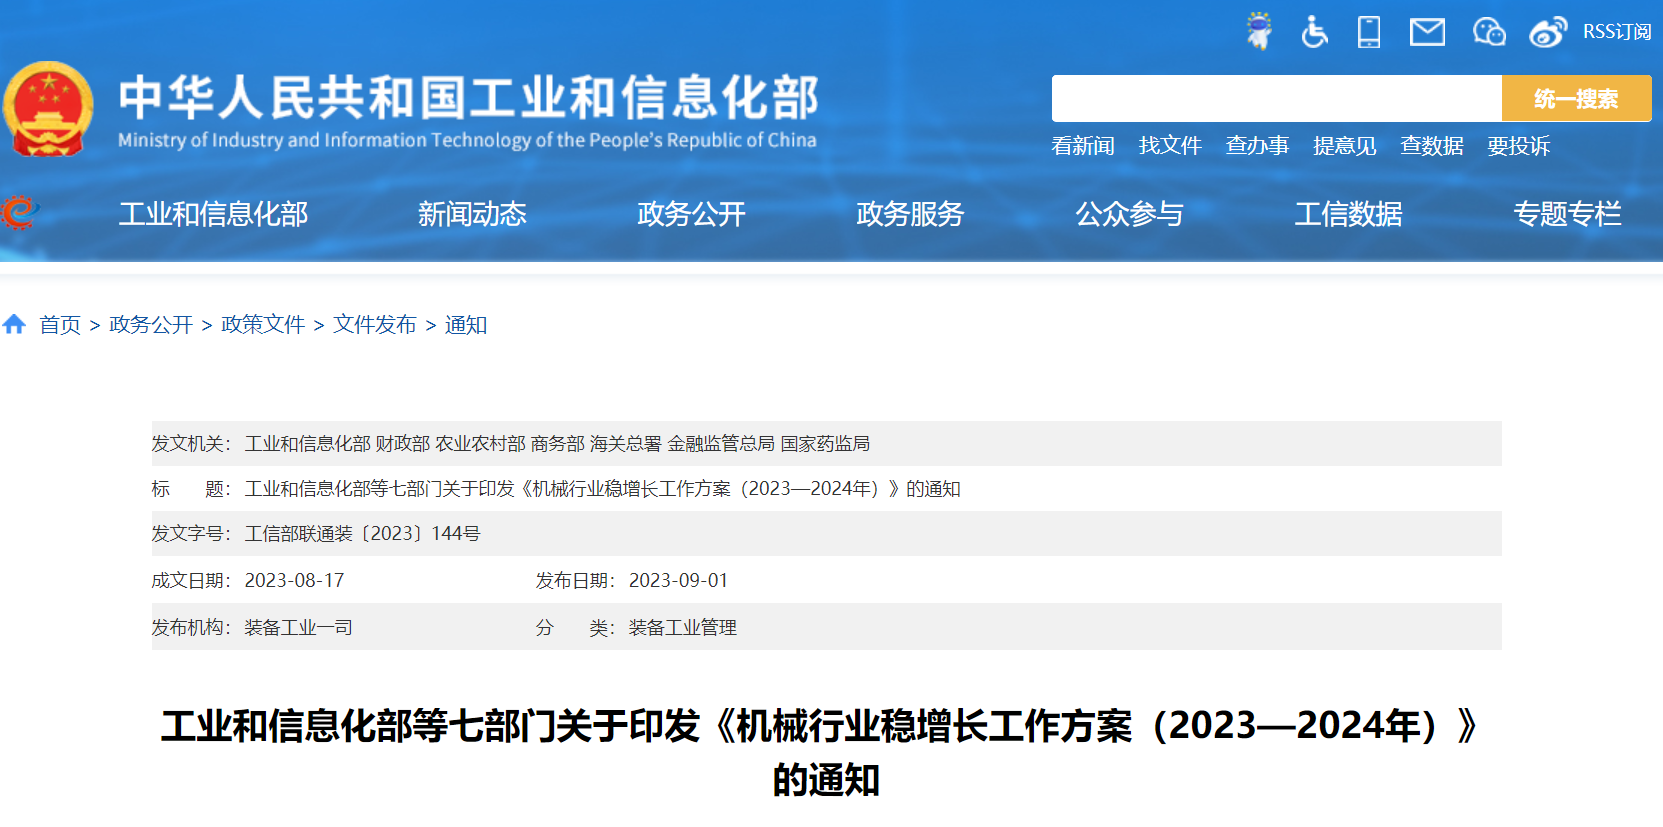Open the 要投诉 quick link
Viewport: 1663px width, 827px height.
click(x=1518, y=146)
